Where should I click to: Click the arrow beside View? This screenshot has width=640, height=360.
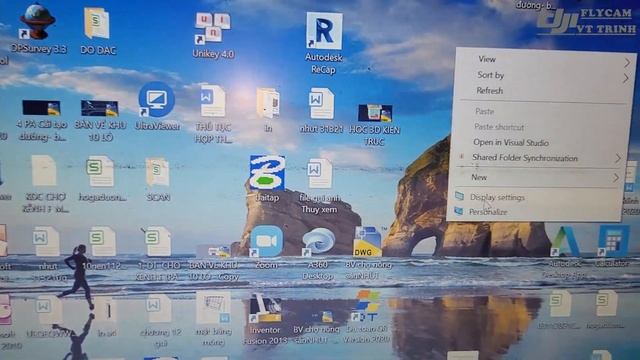[x=627, y=62]
